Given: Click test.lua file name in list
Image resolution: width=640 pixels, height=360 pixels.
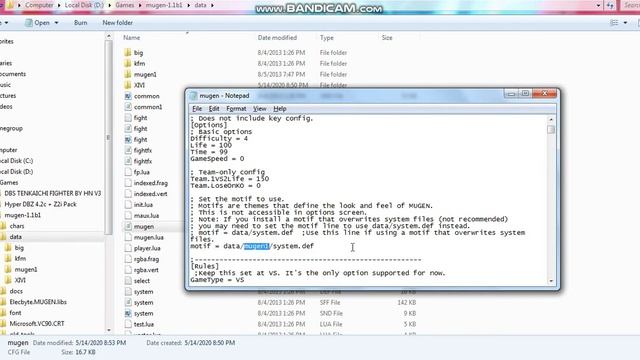Looking at the screenshot, I should [144, 324].
